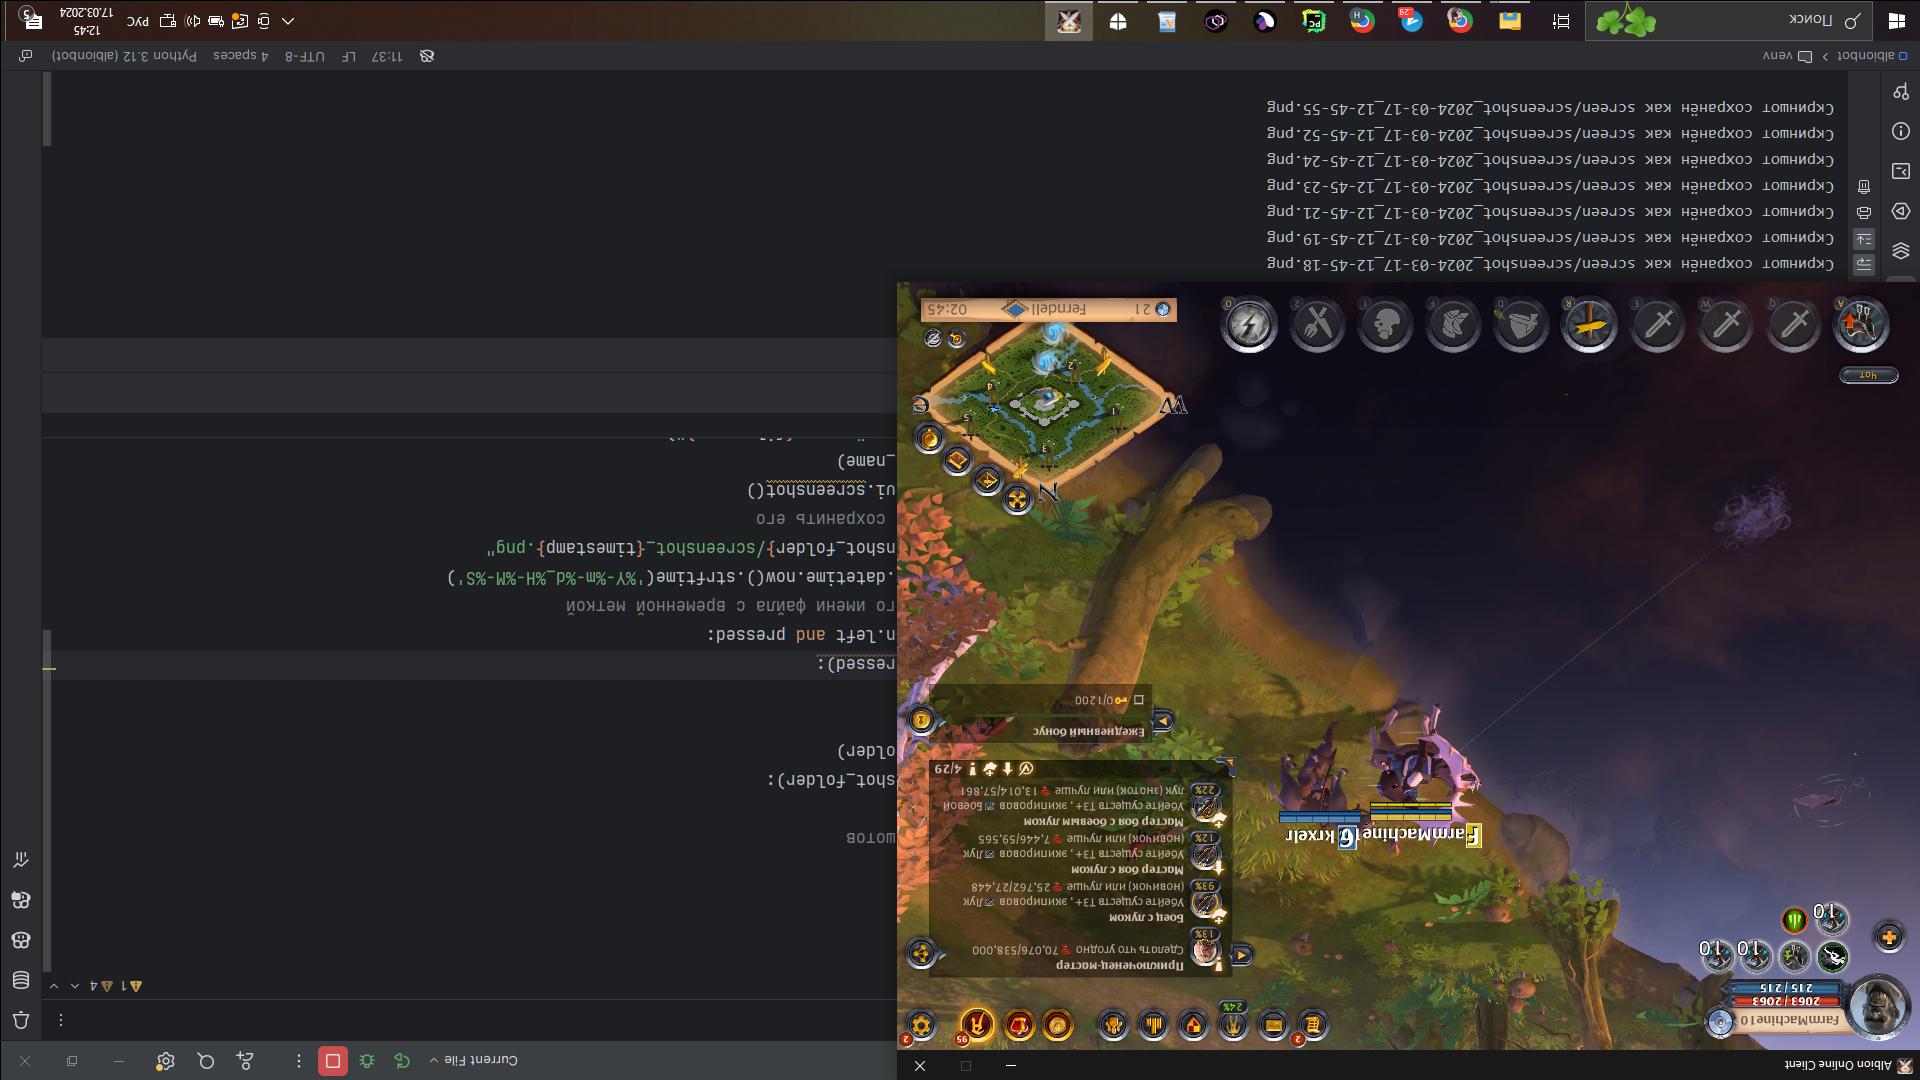The height and width of the screenshot is (1080, 1920).
Task: Click the rabbit event icon with 56 badge
Action: [x=977, y=1025]
